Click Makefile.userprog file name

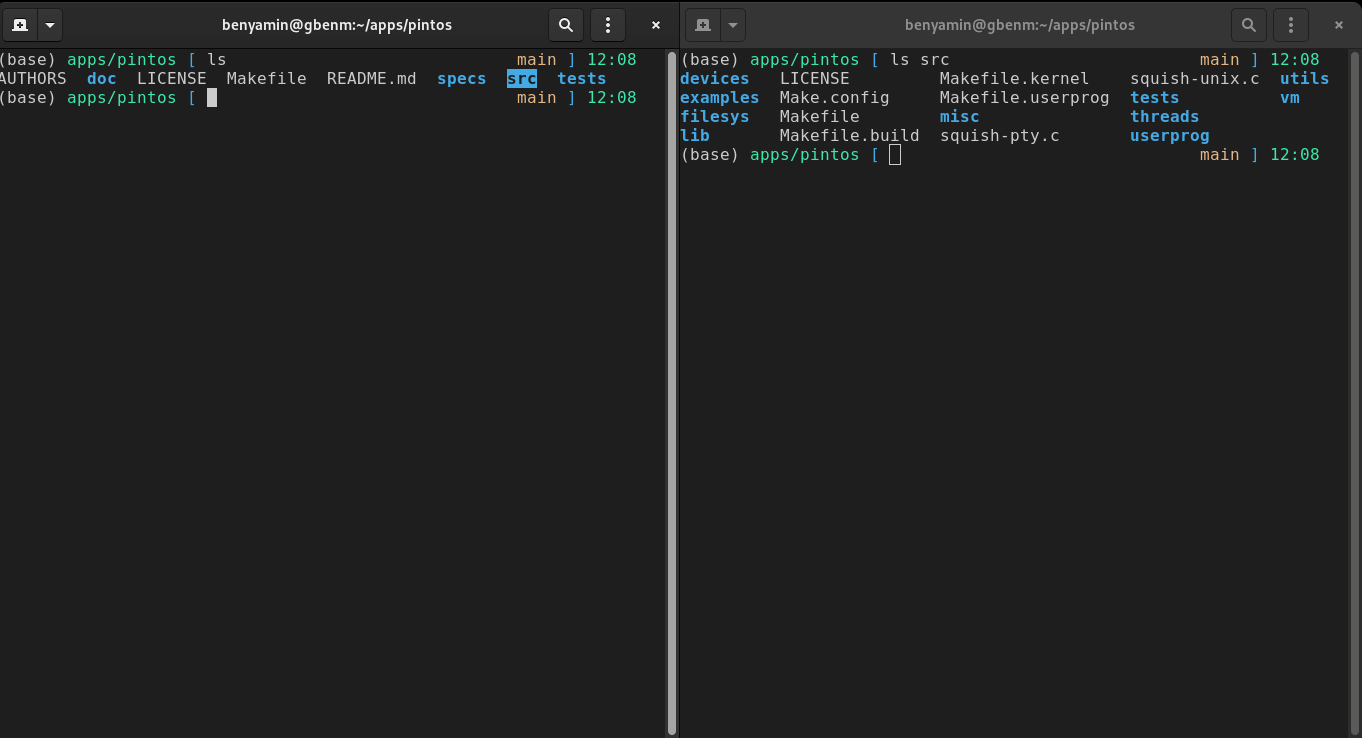(1025, 97)
